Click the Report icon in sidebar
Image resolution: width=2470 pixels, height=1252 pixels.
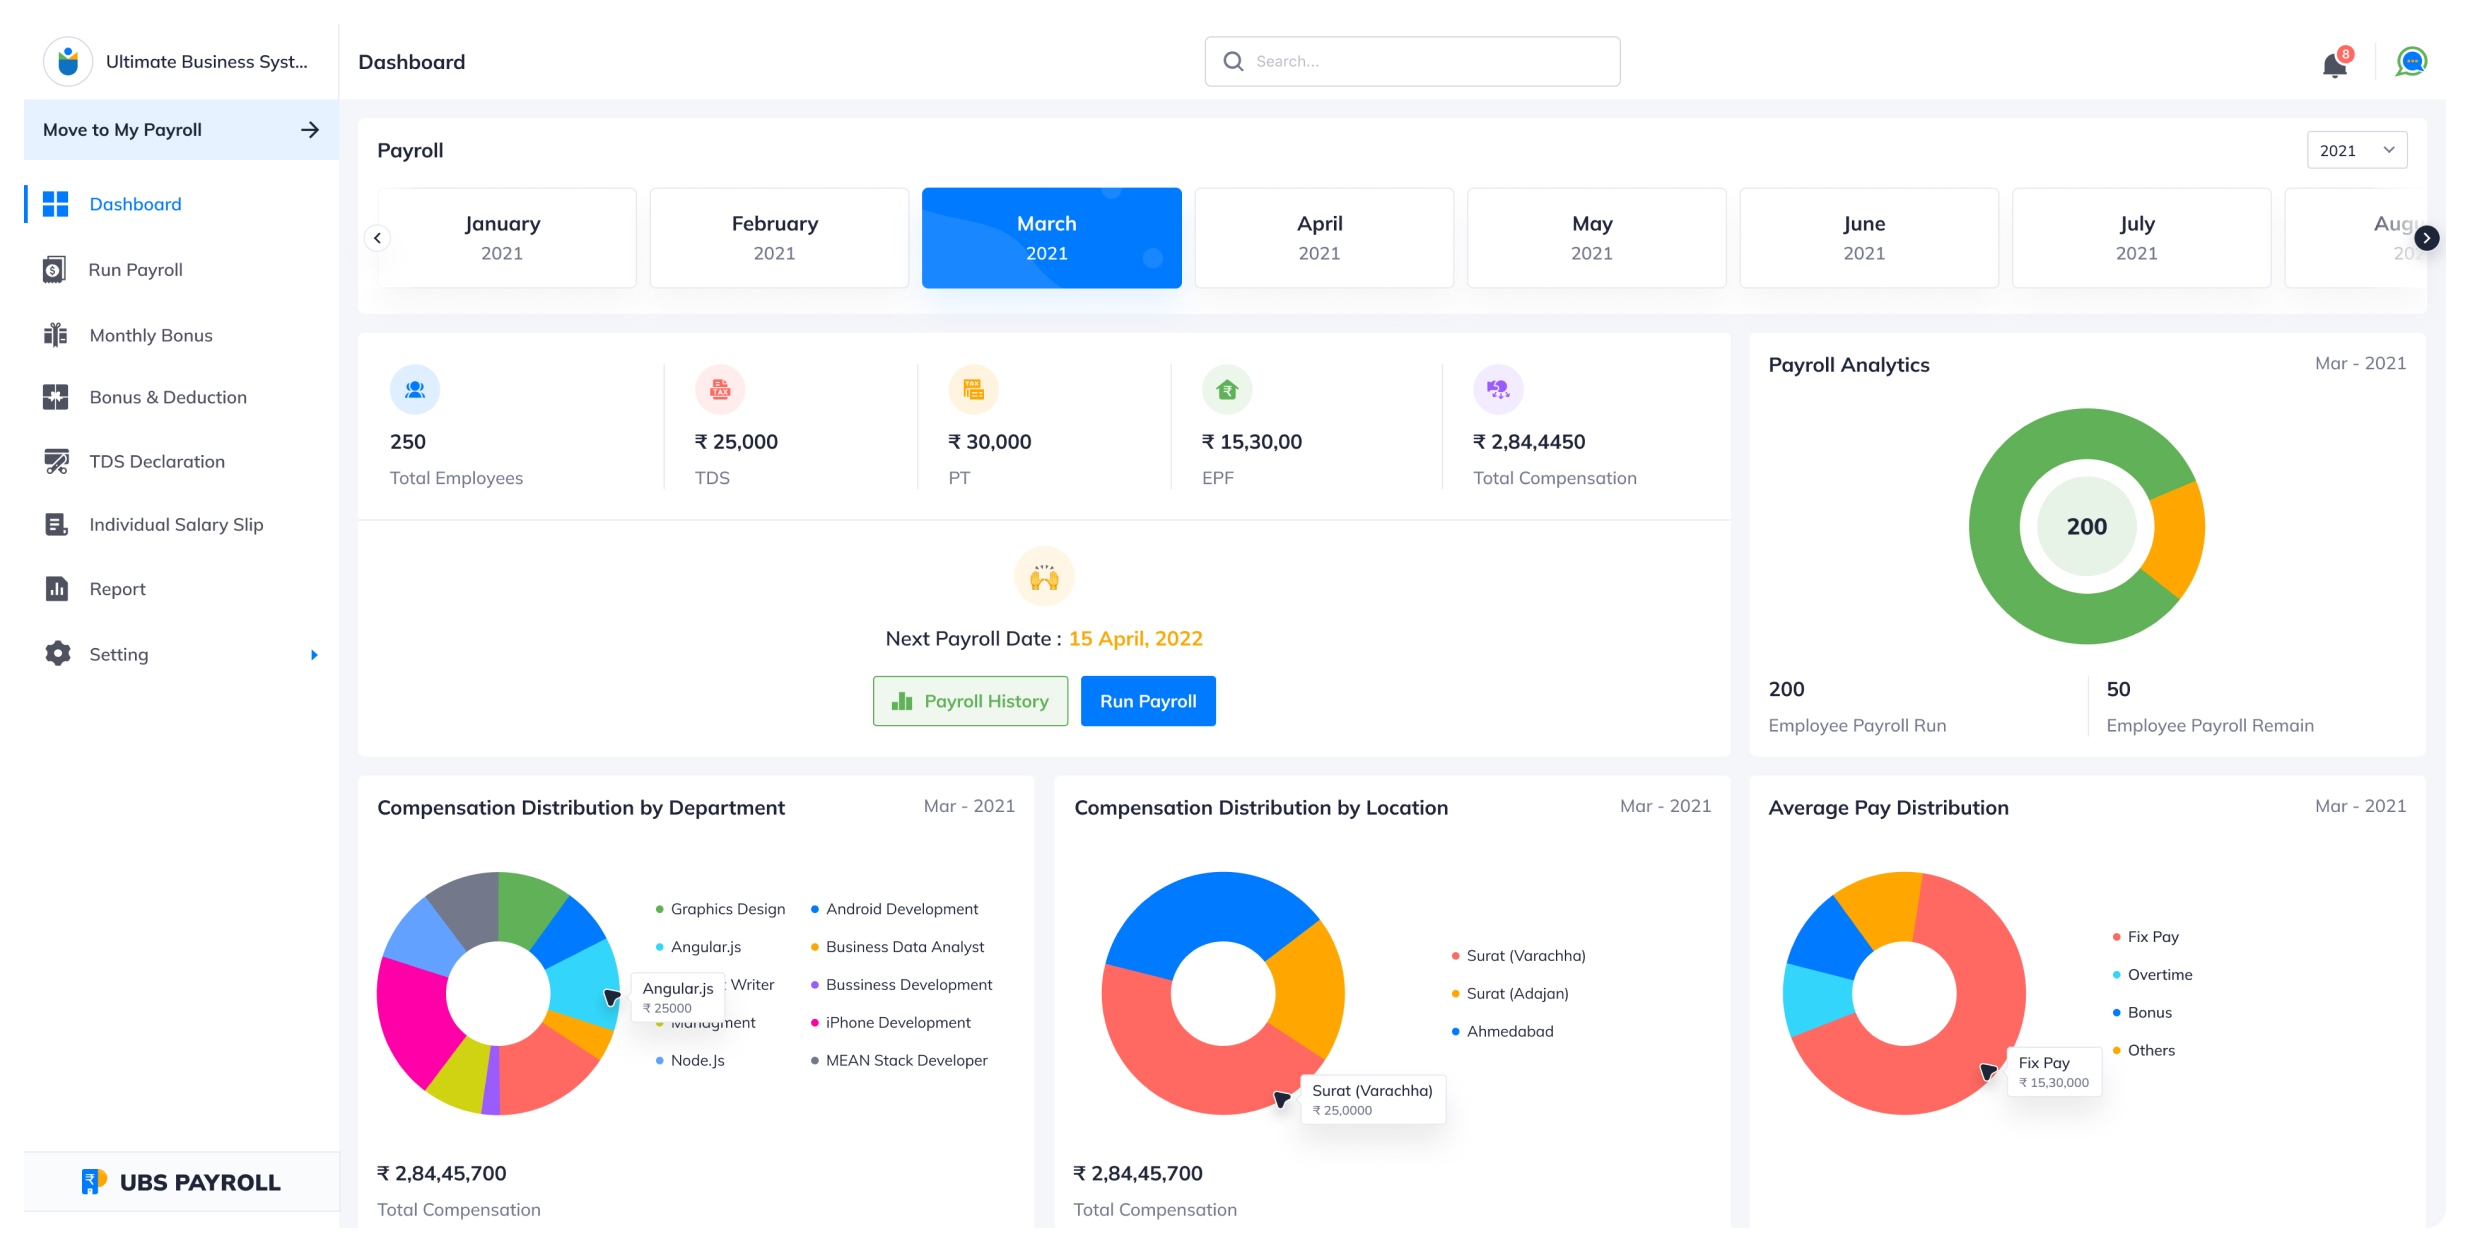point(56,588)
